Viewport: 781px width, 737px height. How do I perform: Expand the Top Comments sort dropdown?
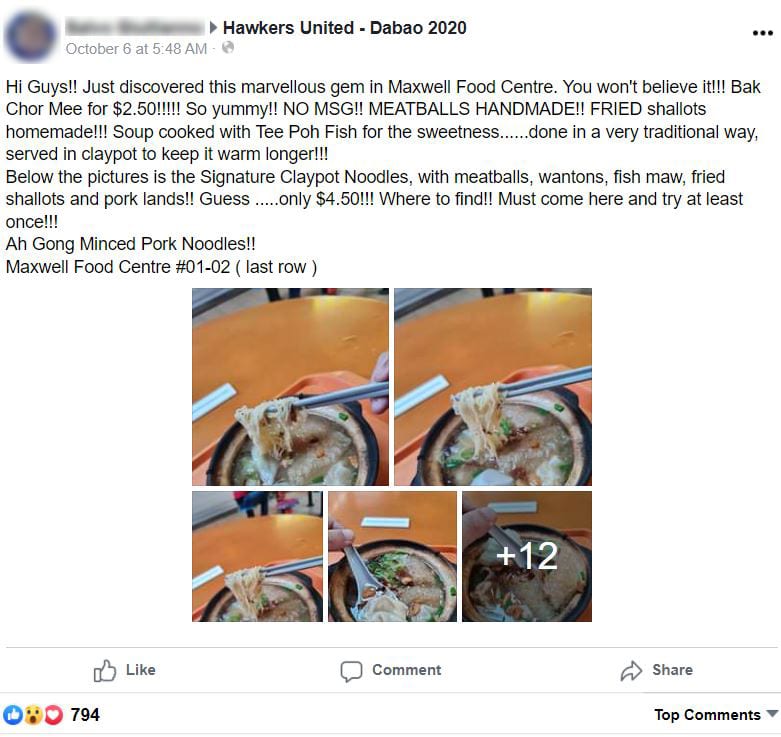[716, 715]
